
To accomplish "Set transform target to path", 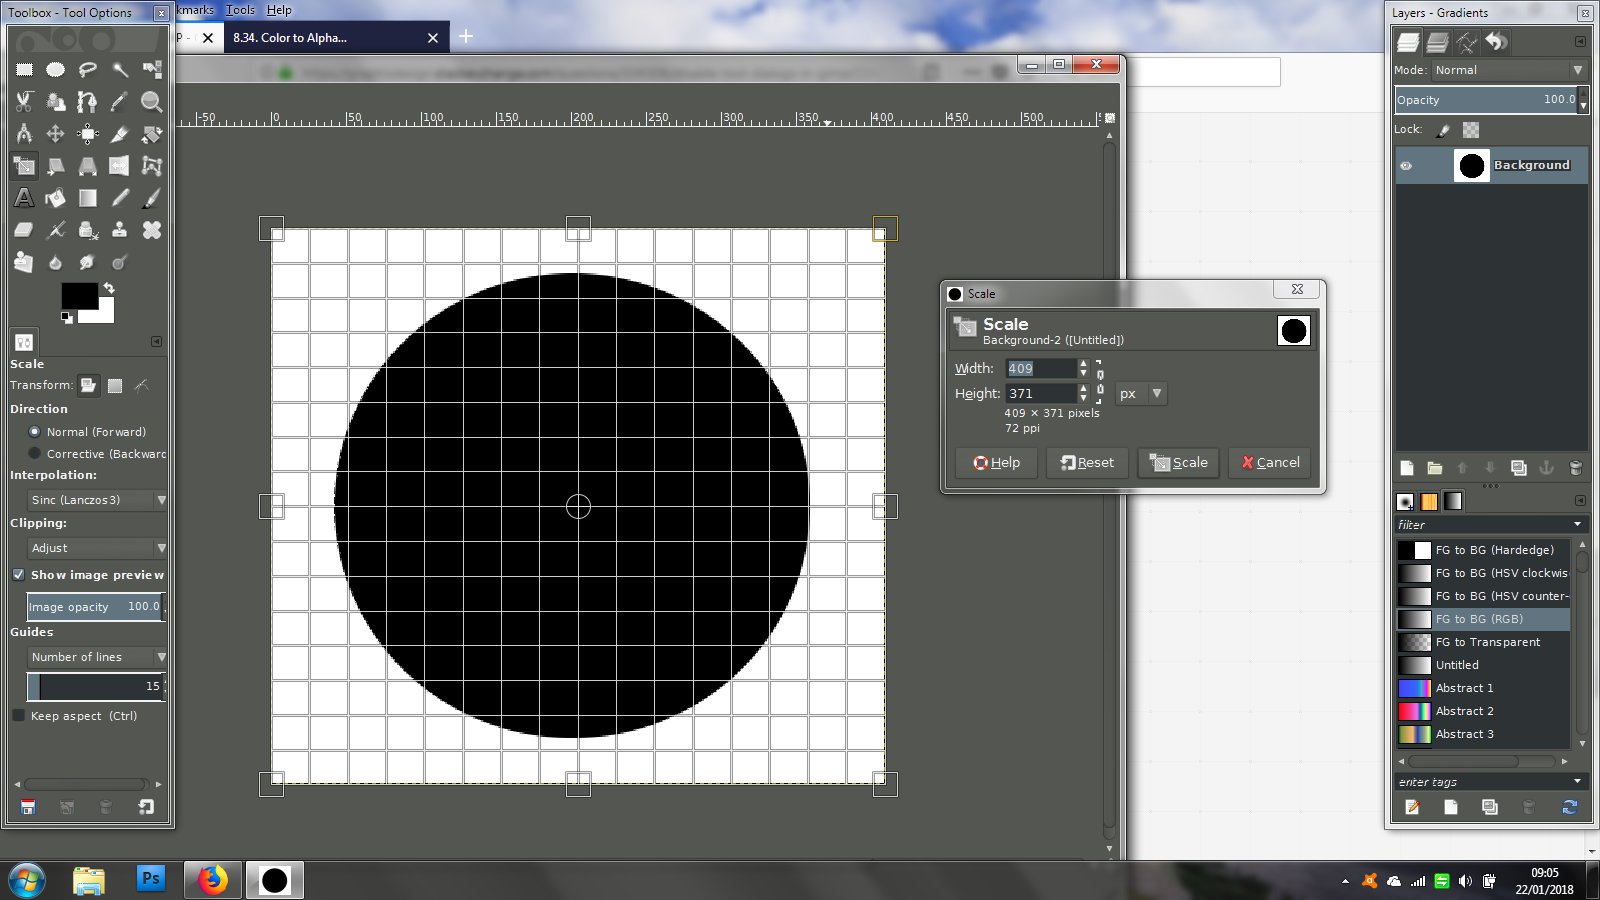I will [142, 386].
